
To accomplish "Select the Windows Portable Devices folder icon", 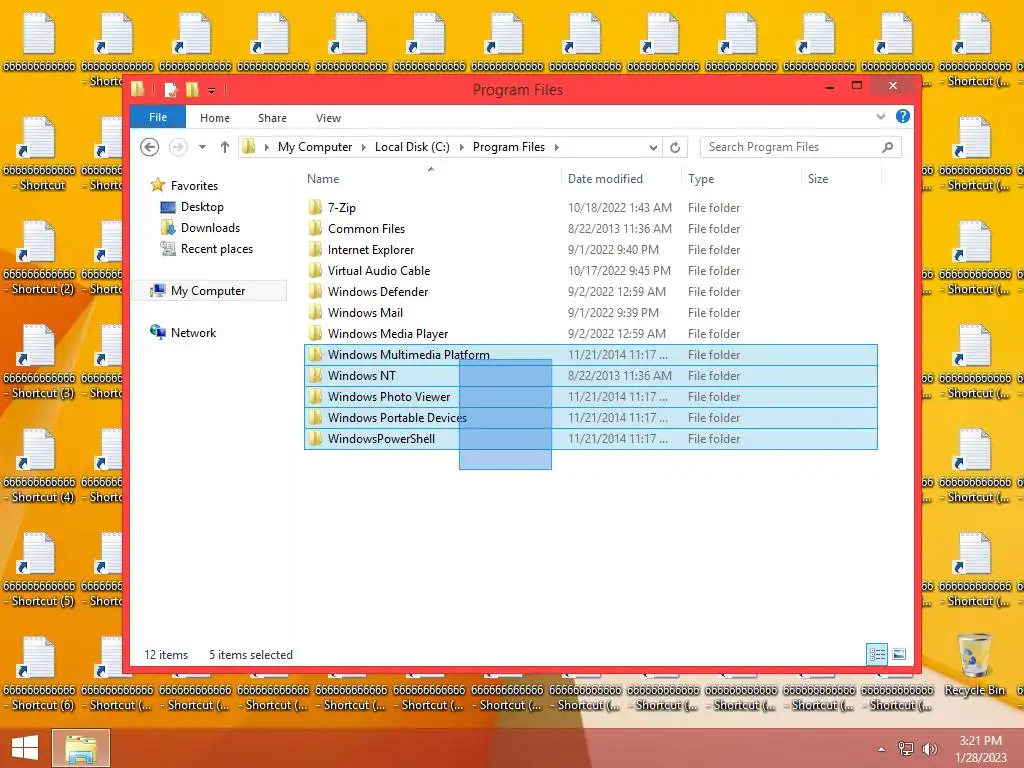I will coord(315,417).
